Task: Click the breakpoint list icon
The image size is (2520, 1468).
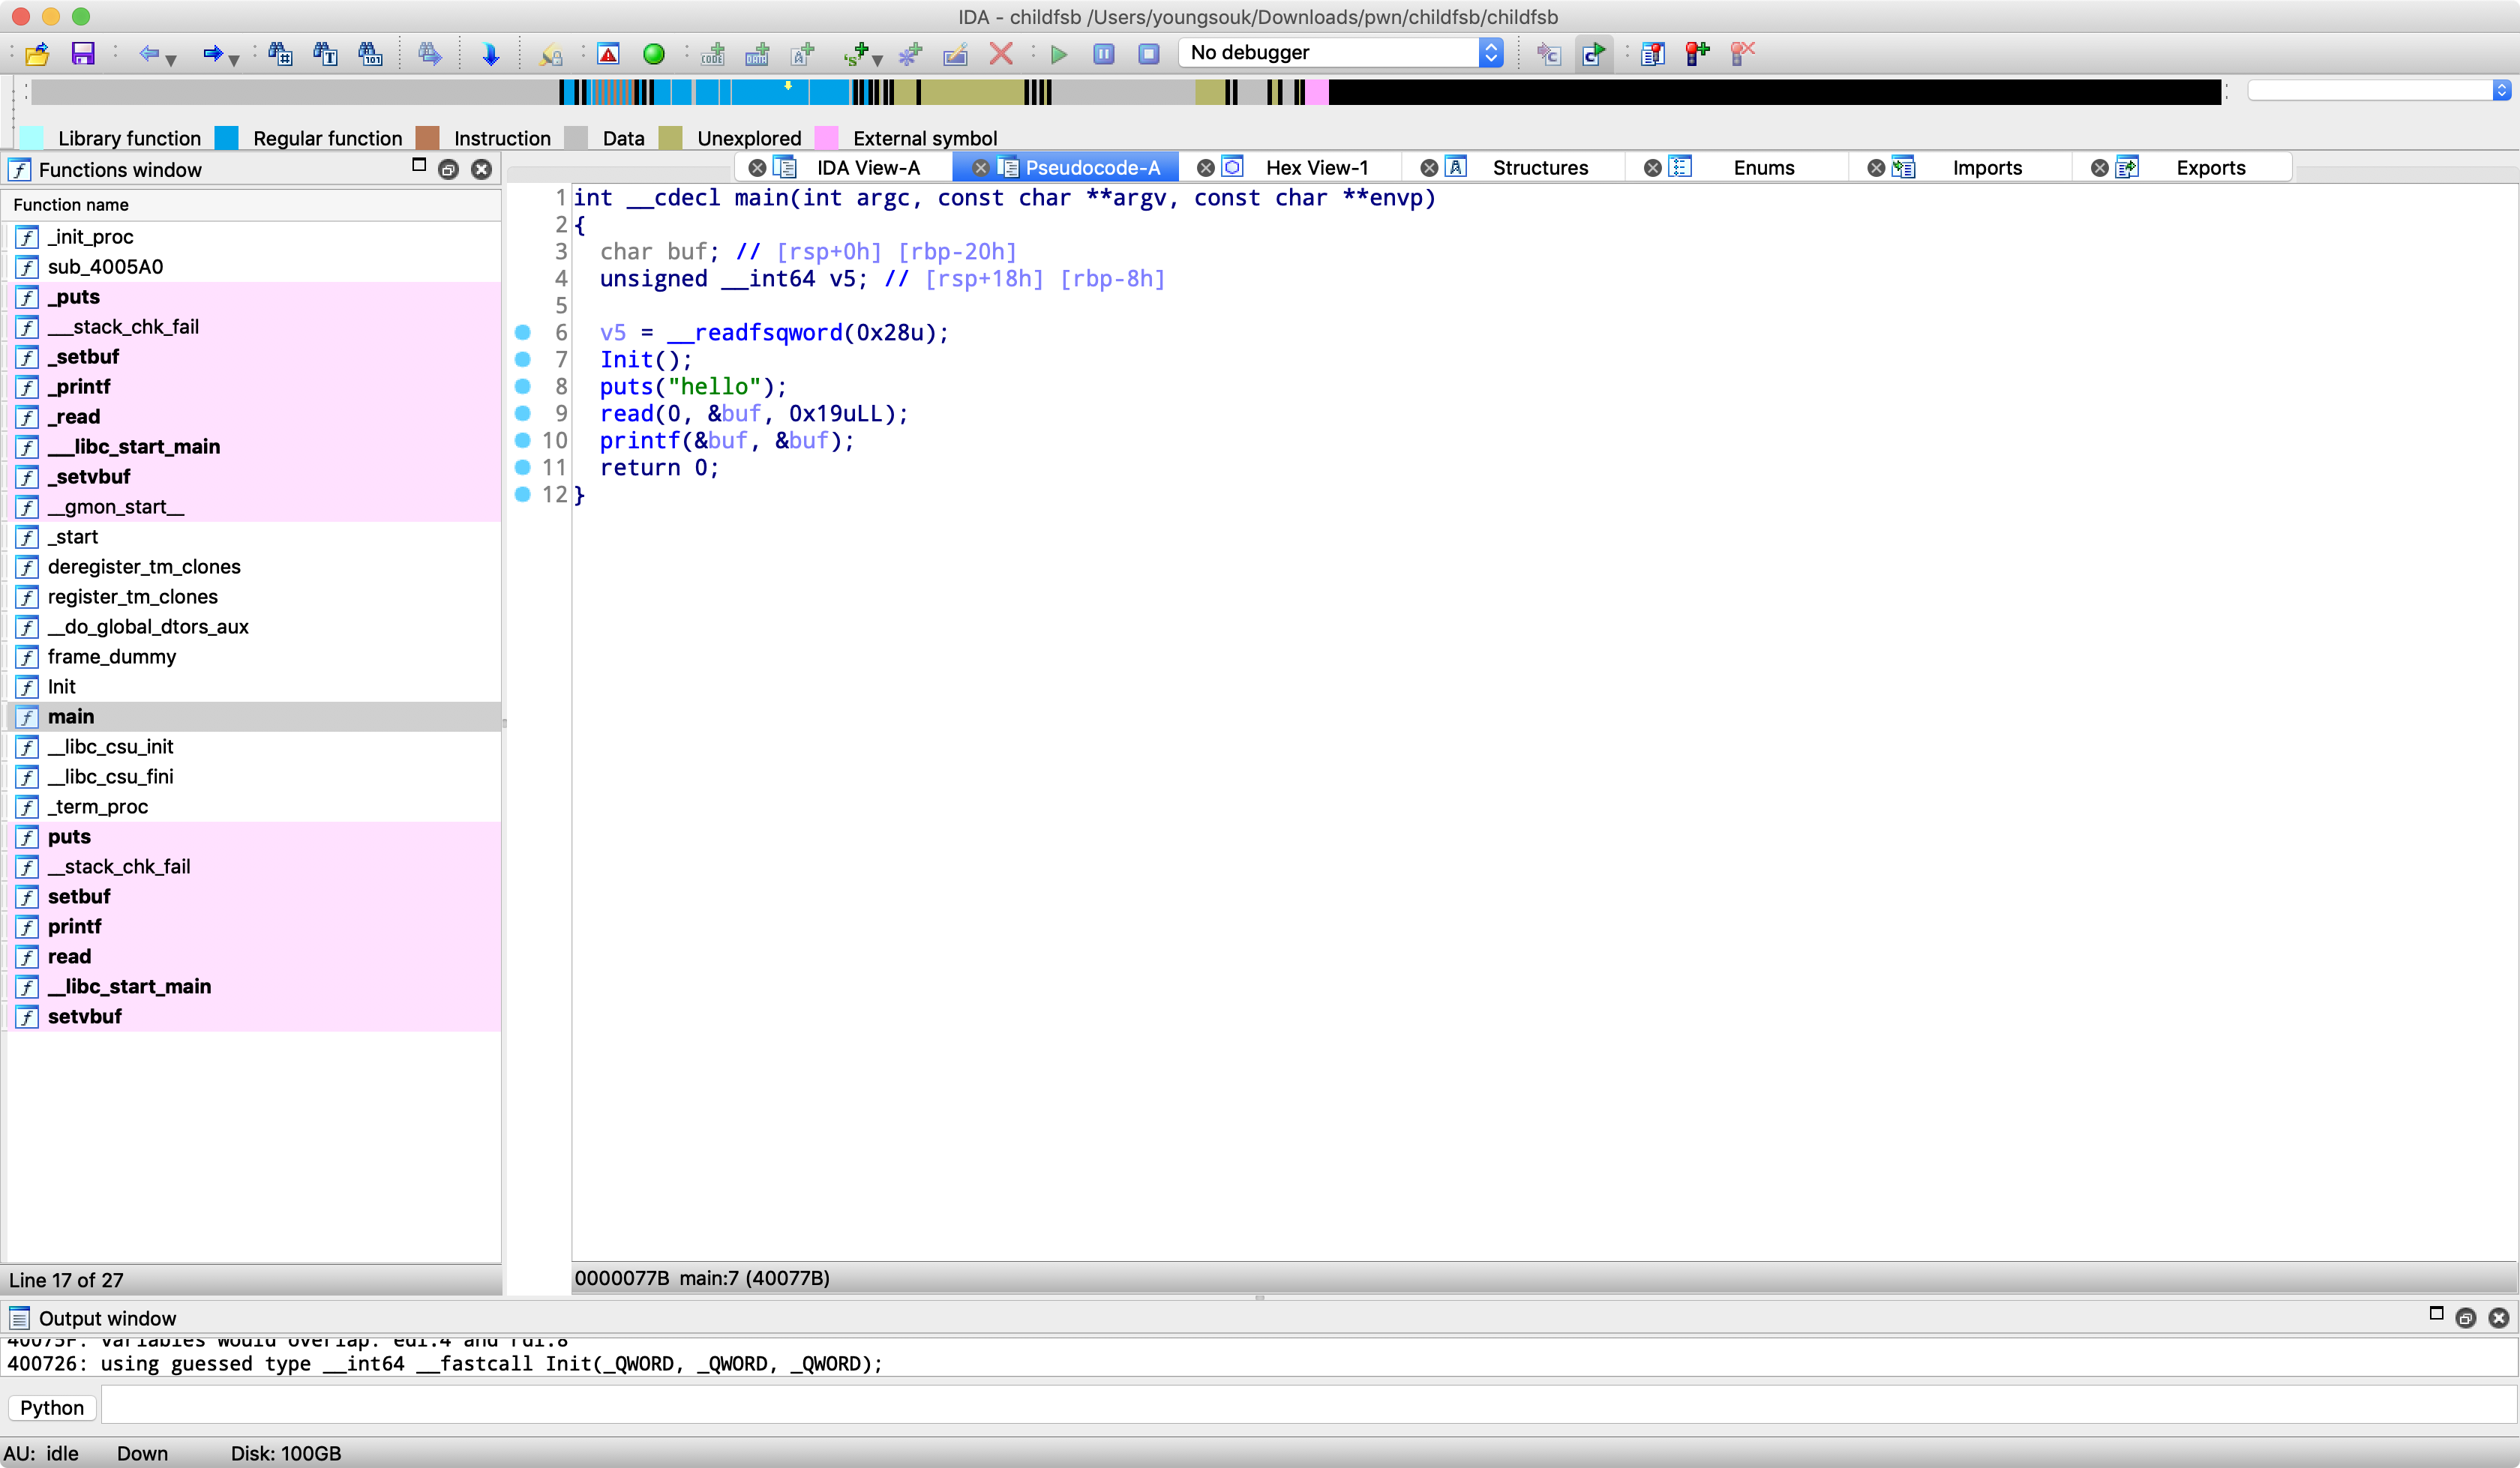Action: [x=1652, y=54]
